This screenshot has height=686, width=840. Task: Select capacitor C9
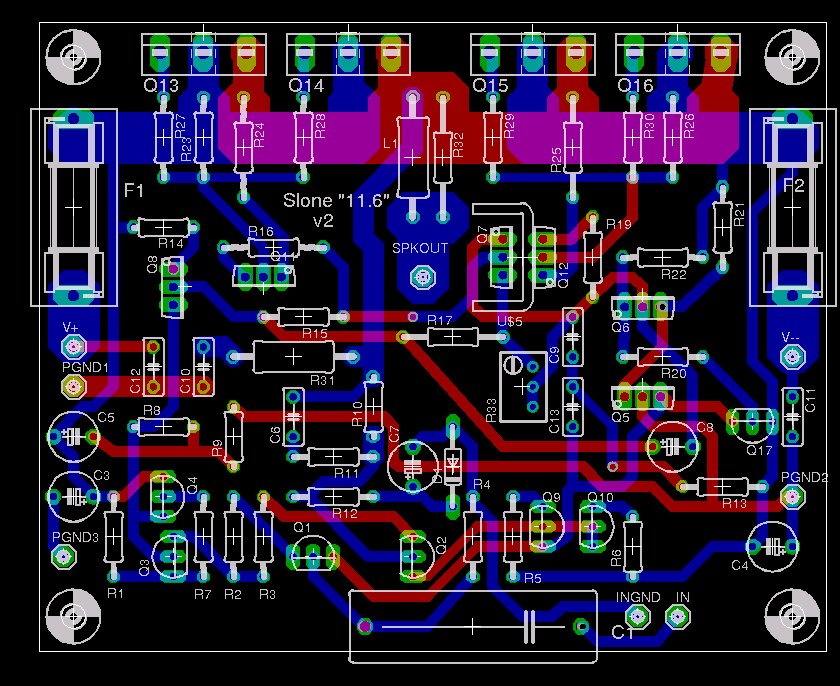coord(573,337)
